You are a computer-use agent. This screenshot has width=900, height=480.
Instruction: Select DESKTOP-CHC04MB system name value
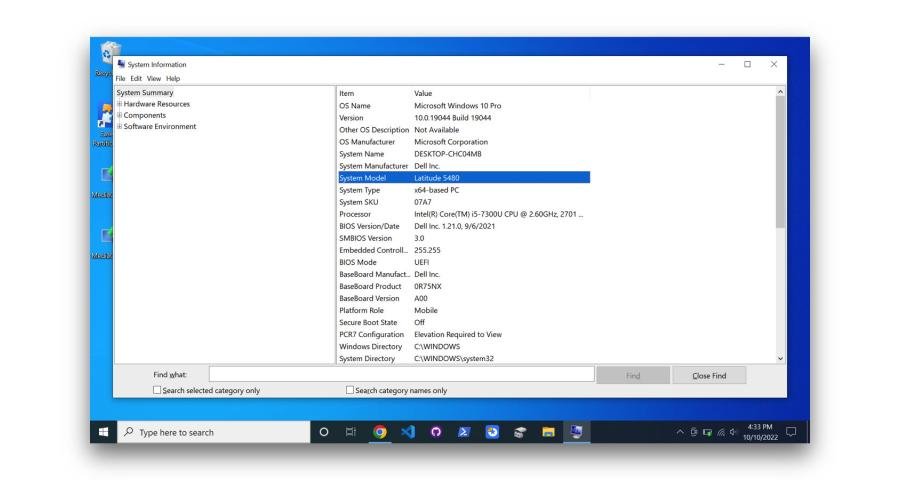pyautogui.click(x=448, y=154)
